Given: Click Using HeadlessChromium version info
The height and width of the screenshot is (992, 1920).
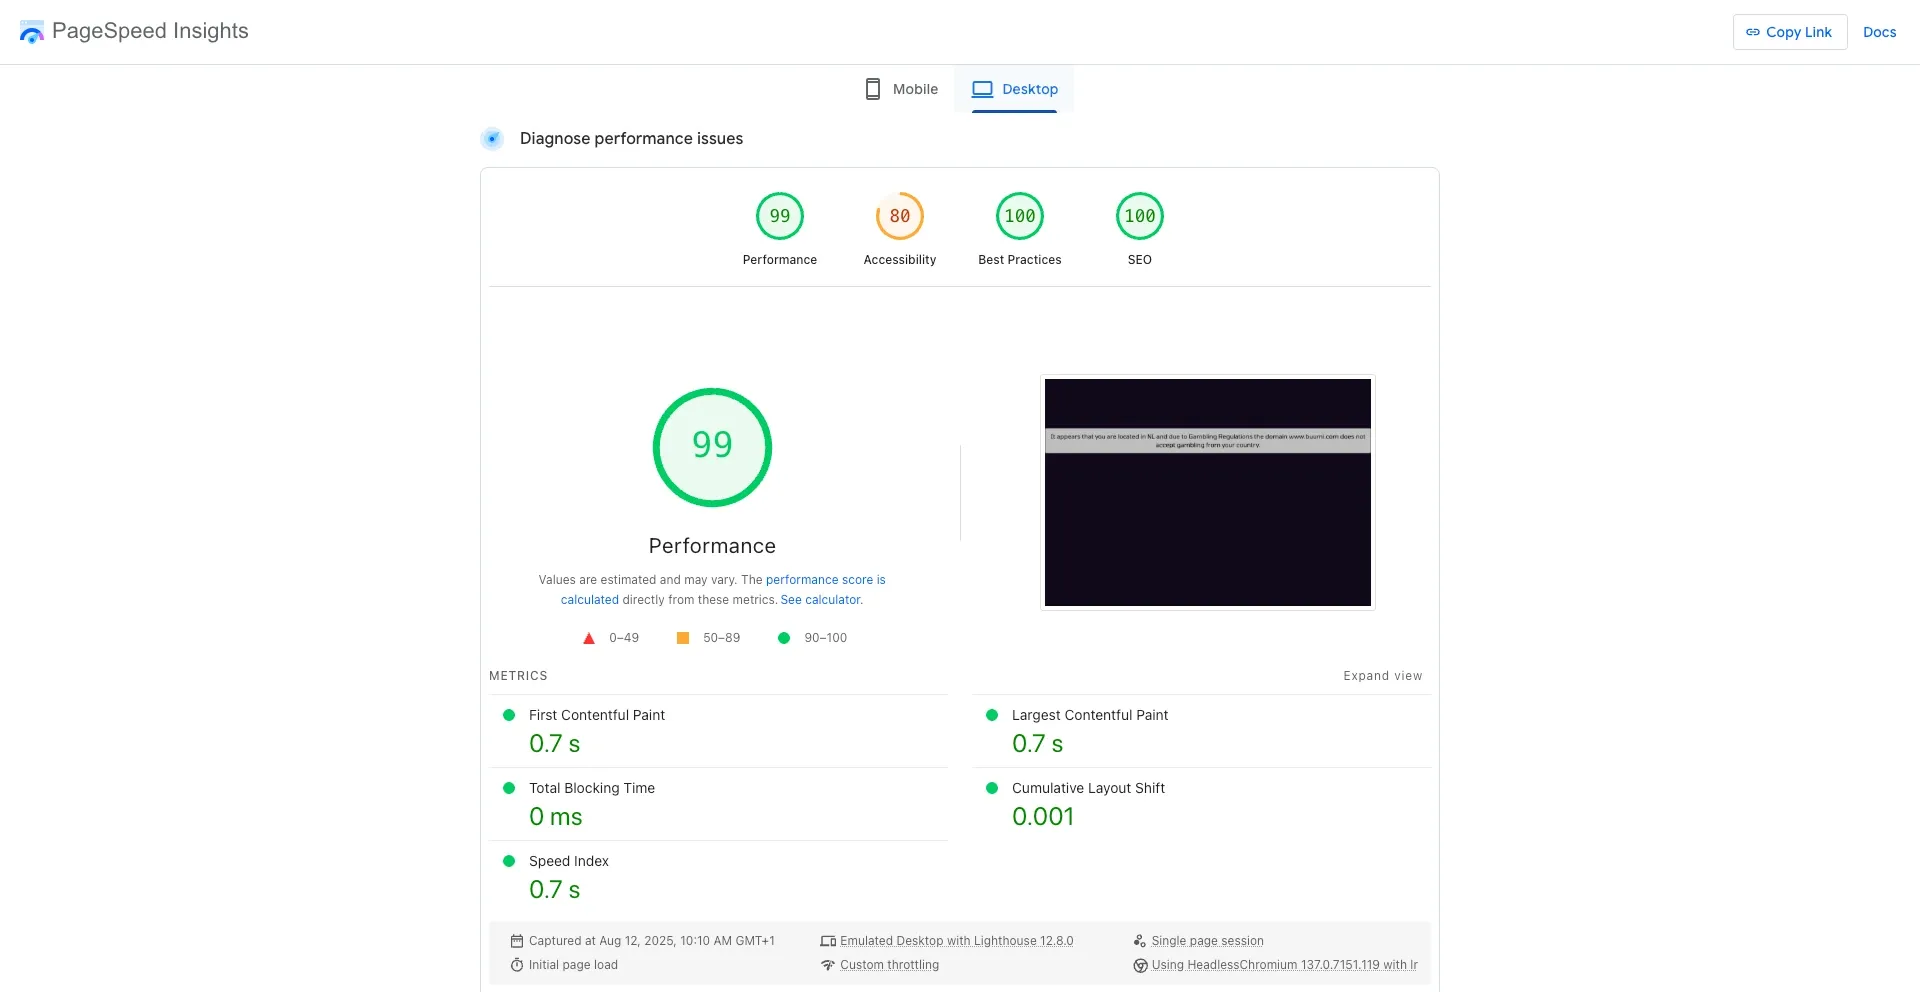Looking at the screenshot, I should click(x=1284, y=965).
